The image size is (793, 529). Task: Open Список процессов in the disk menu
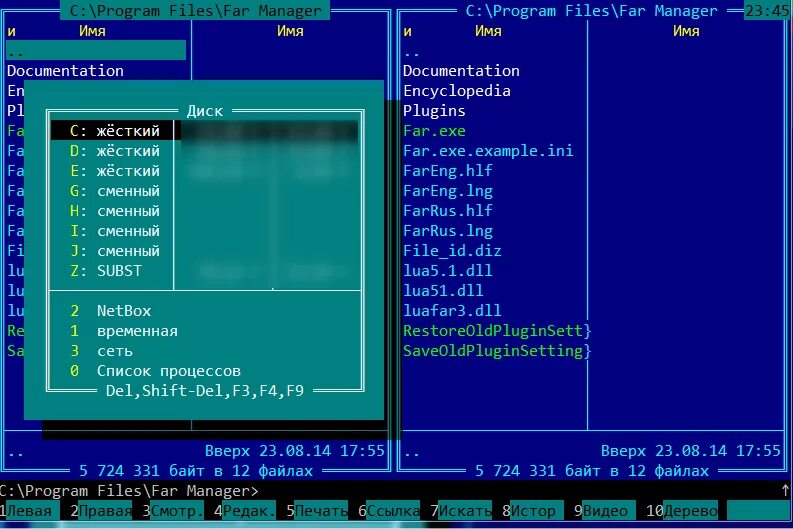tap(205, 371)
